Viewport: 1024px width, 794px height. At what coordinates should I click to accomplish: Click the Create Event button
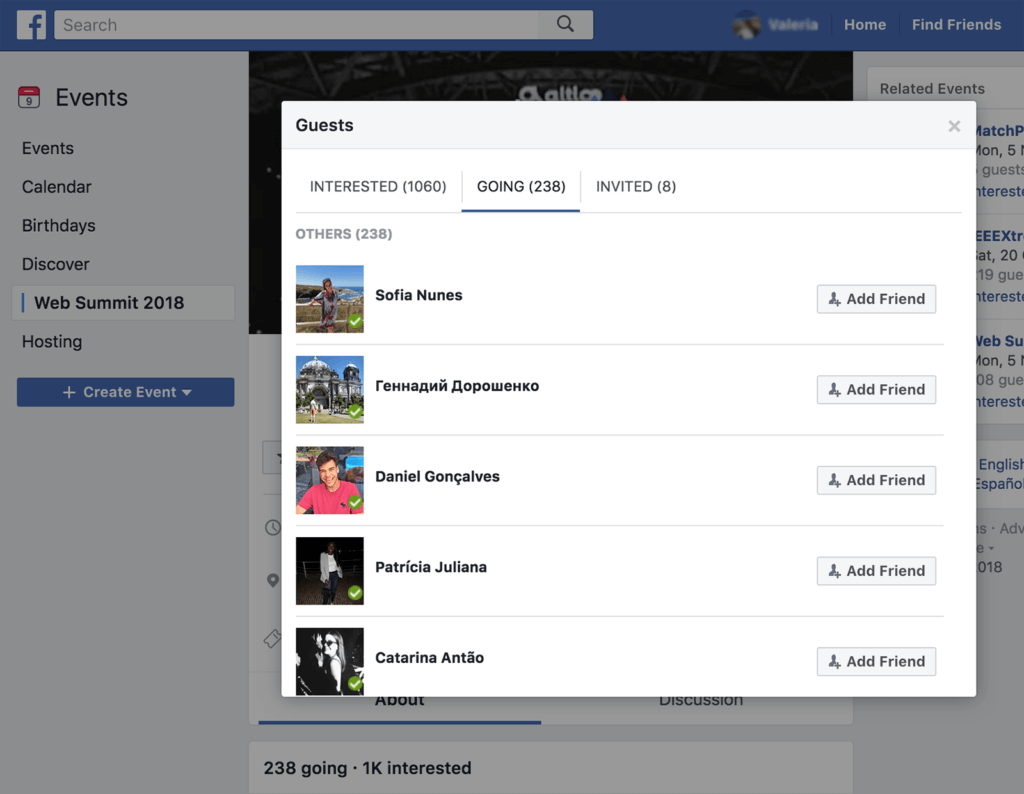[x=125, y=392]
